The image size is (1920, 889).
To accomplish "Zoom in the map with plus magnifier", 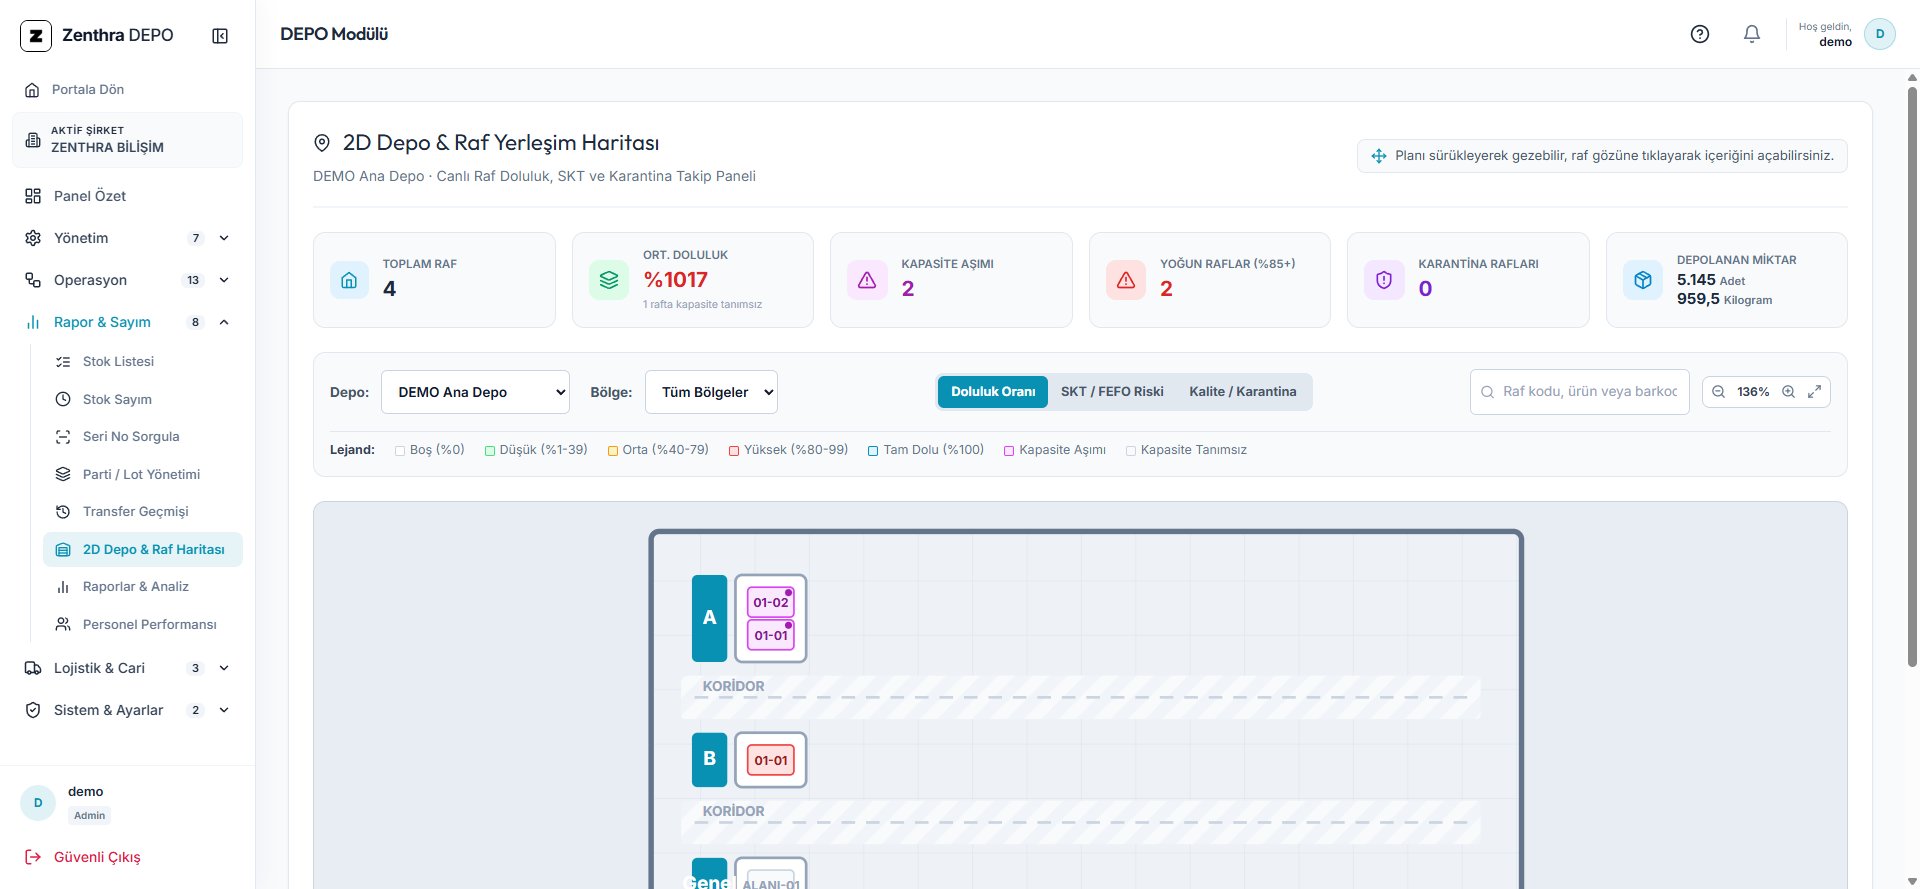I will (x=1788, y=392).
